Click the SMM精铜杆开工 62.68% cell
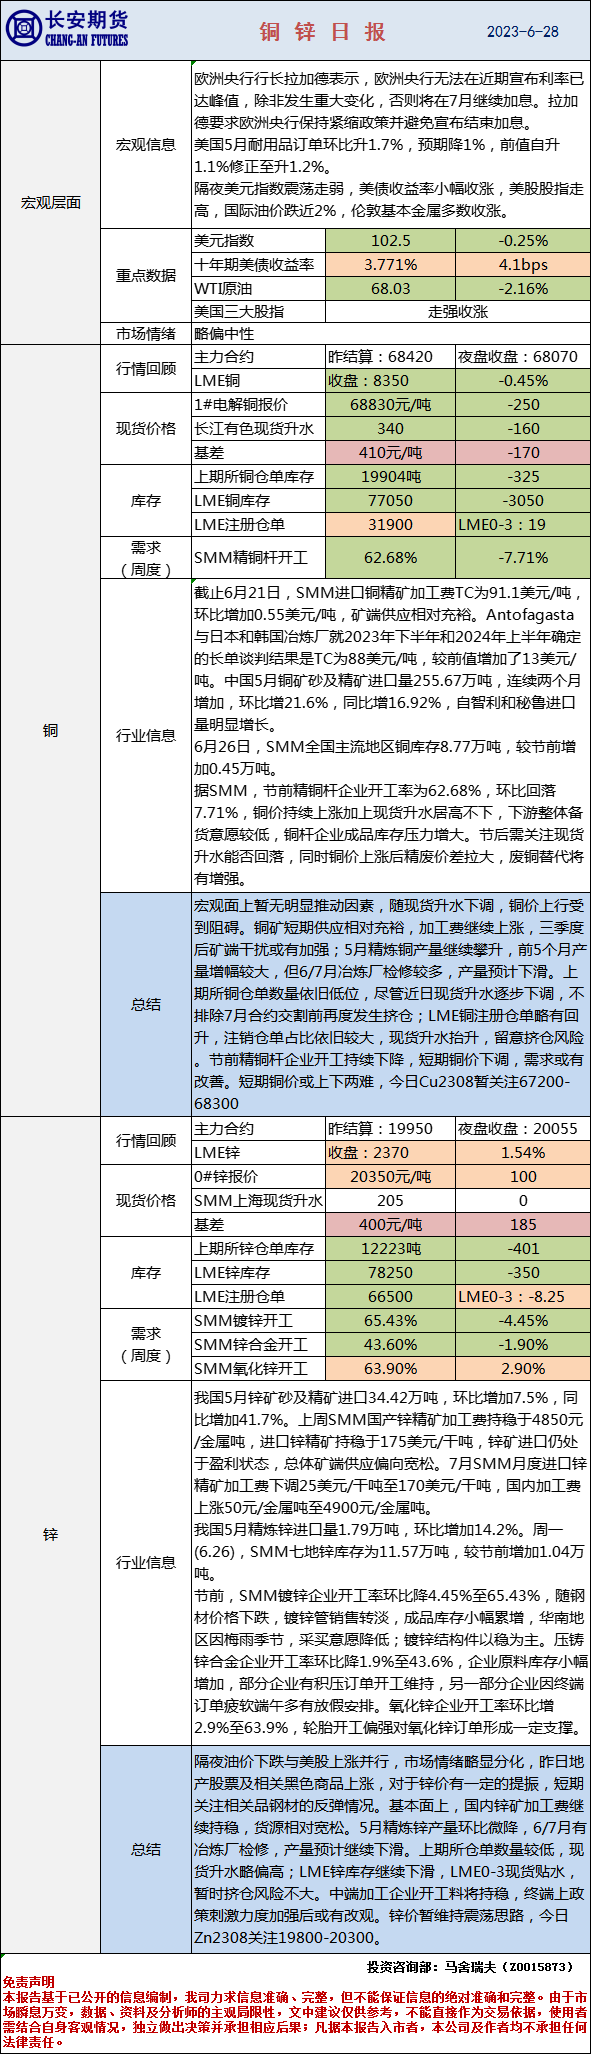The image size is (591, 2054). tap(390, 557)
